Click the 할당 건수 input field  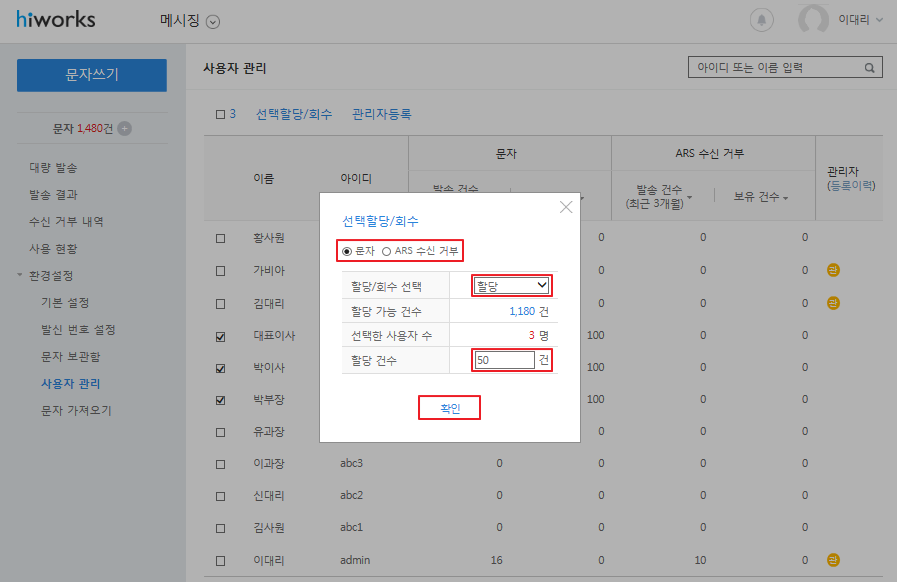coord(504,360)
